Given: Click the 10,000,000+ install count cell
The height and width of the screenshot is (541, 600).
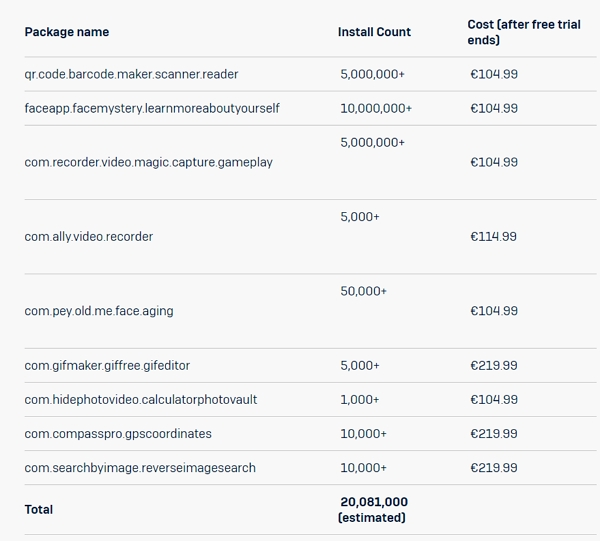Looking at the screenshot, I should click(376, 108).
